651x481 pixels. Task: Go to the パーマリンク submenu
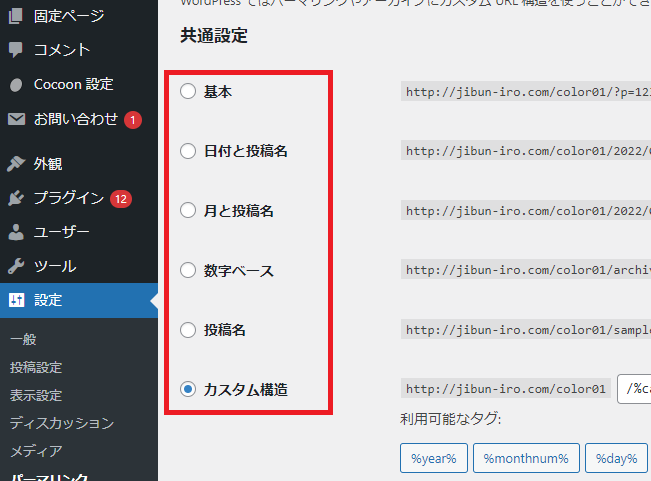(x=49, y=477)
